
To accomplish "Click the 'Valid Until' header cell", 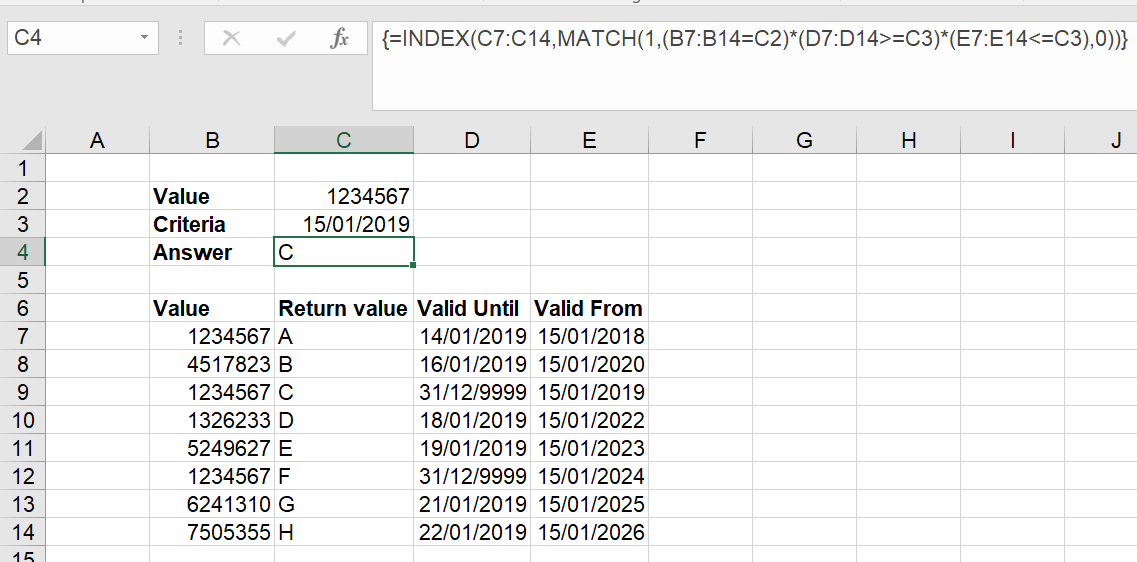I will [x=472, y=308].
